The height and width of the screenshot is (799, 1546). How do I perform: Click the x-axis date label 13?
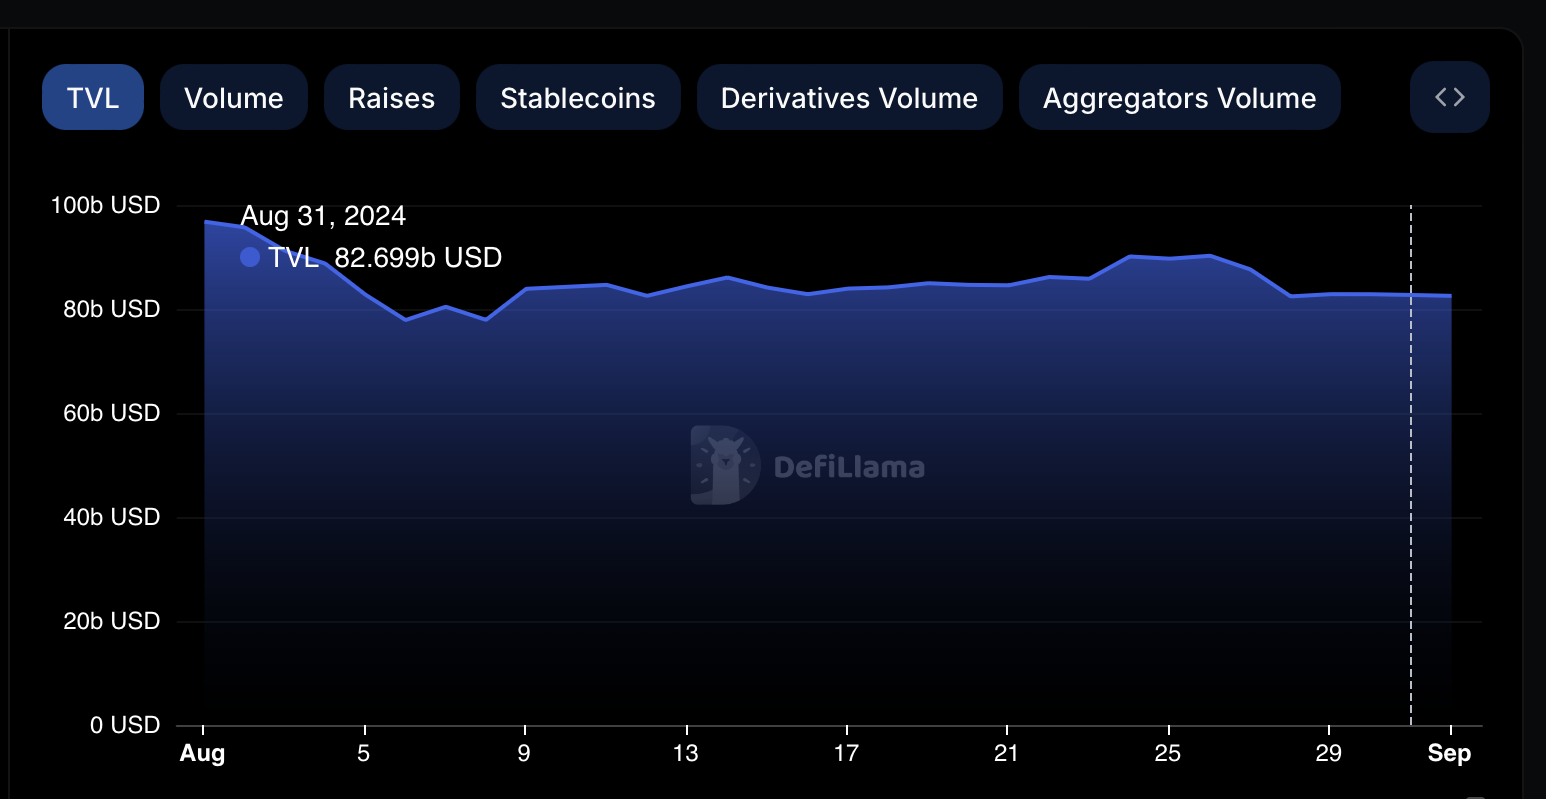pos(686,753)
